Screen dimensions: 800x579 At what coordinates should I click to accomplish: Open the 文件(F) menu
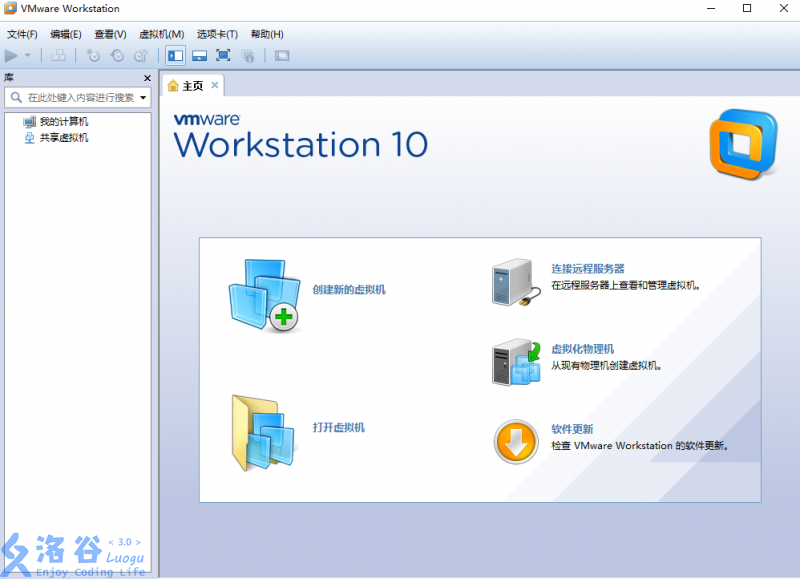pos(22,34)
